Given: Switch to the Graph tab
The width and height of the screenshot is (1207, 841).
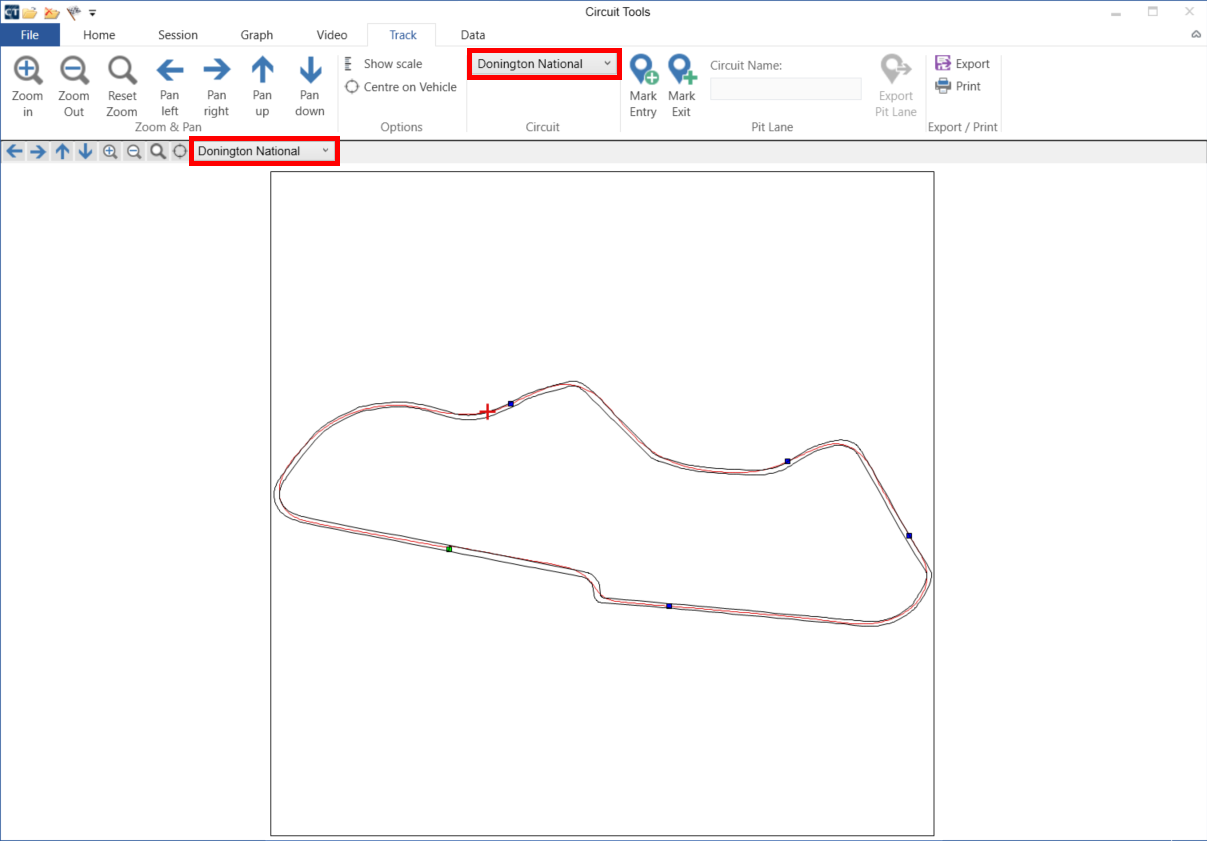Looking at the screenshot, I should 257,35.
